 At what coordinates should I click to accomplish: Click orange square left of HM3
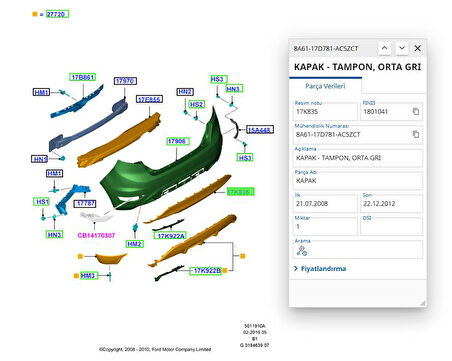click(76, 276)
